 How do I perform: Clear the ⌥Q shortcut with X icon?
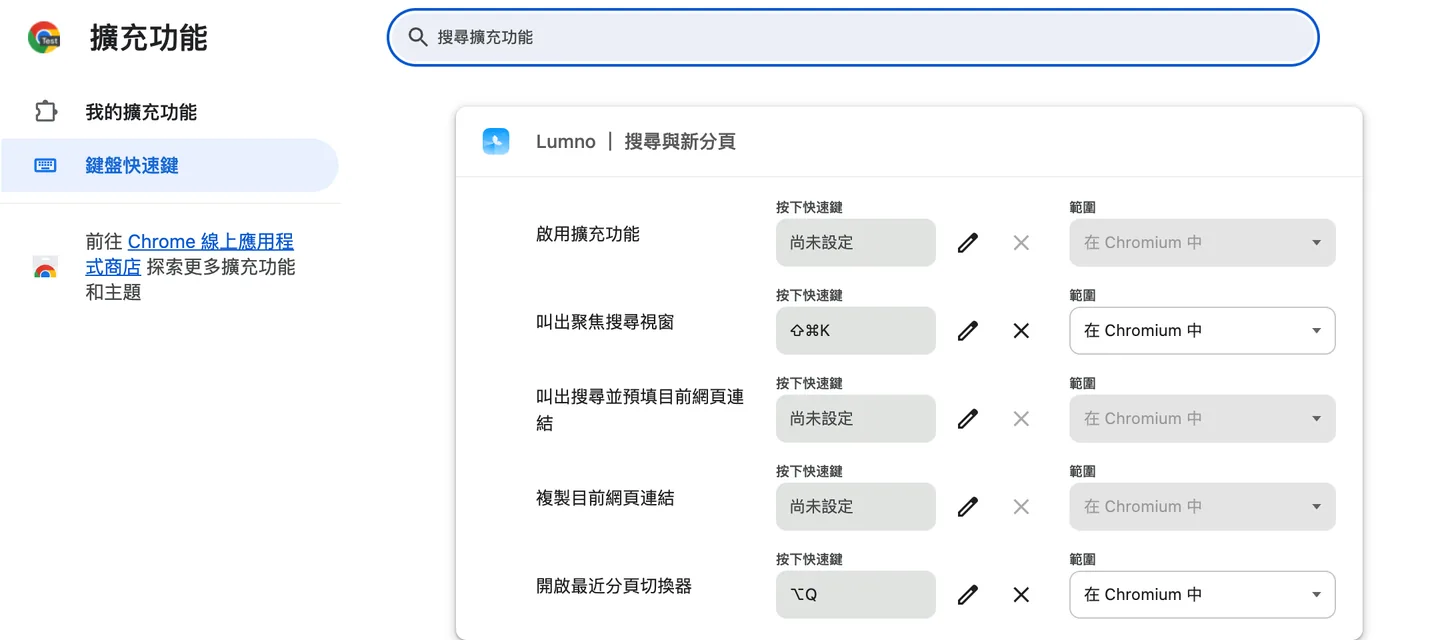pyautogui.click(x=1021, y=595)
